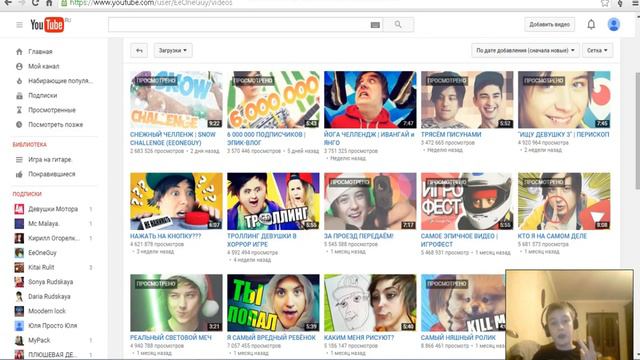Open Понравившиеся liked videos
This screenshot has width=640, height=360.
click(x=52, y=174)
